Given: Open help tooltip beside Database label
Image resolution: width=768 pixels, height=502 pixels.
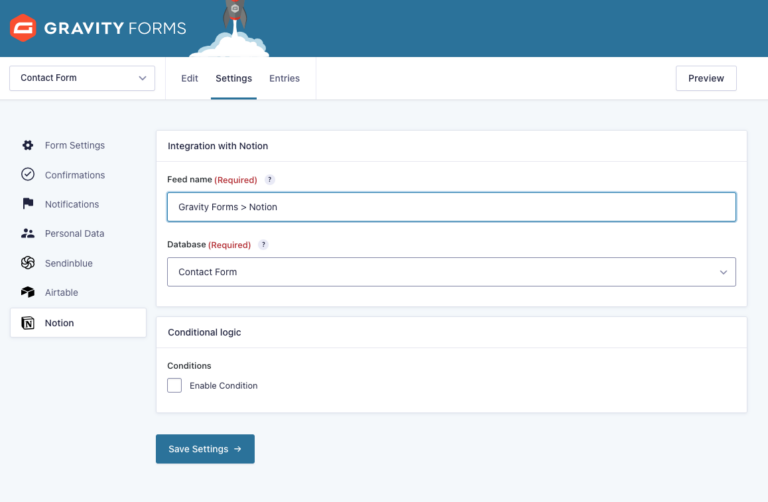Looking at the screenshot, I should 263,244.
